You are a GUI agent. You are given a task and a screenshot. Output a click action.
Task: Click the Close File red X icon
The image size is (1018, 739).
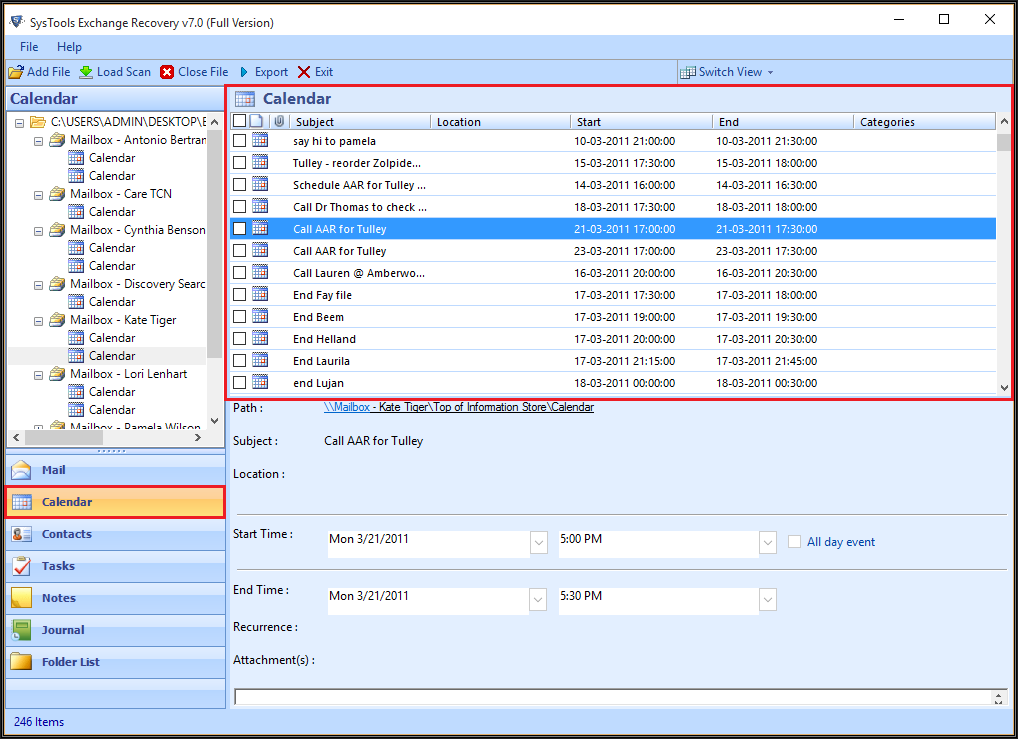167,72
